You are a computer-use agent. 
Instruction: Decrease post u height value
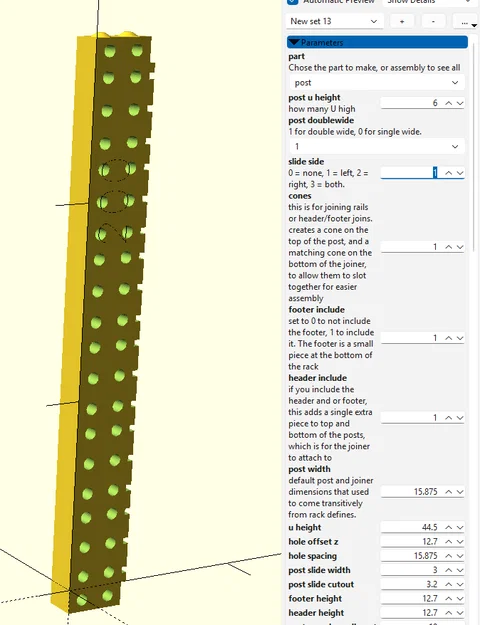pyautogui.click(x=460, y=103)
